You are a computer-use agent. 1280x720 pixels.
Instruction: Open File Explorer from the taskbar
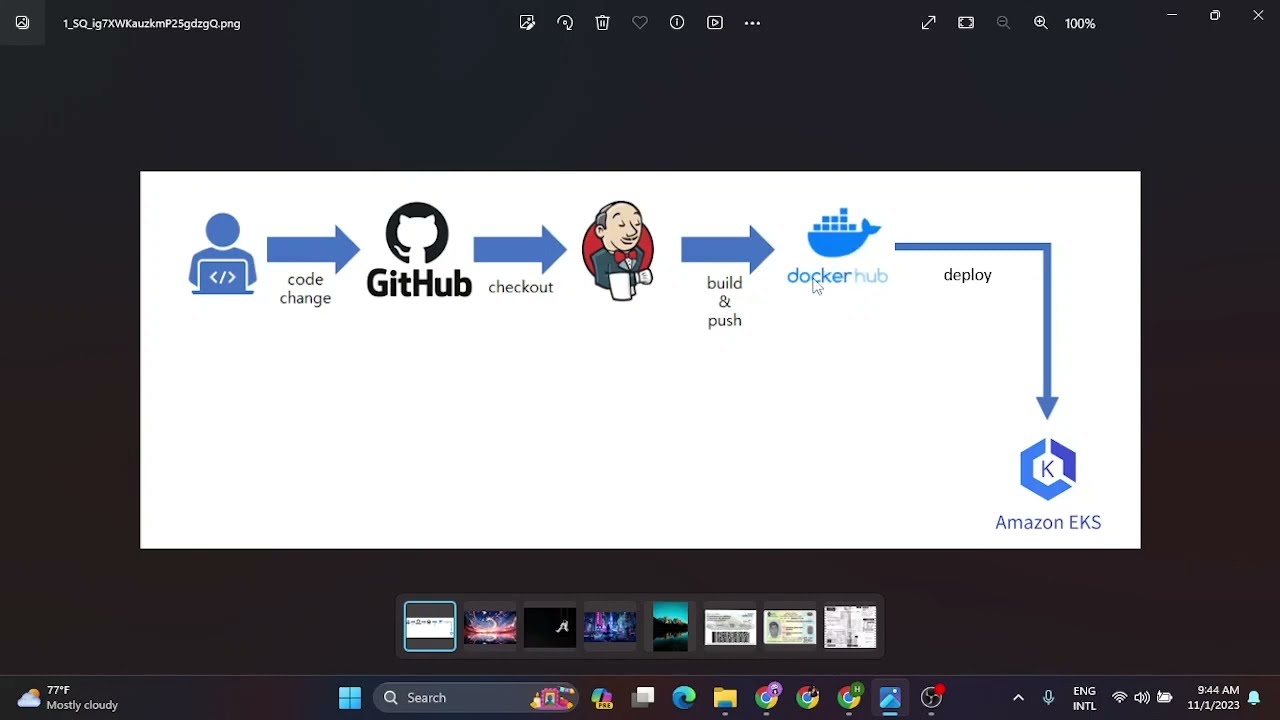click(725, 698)
